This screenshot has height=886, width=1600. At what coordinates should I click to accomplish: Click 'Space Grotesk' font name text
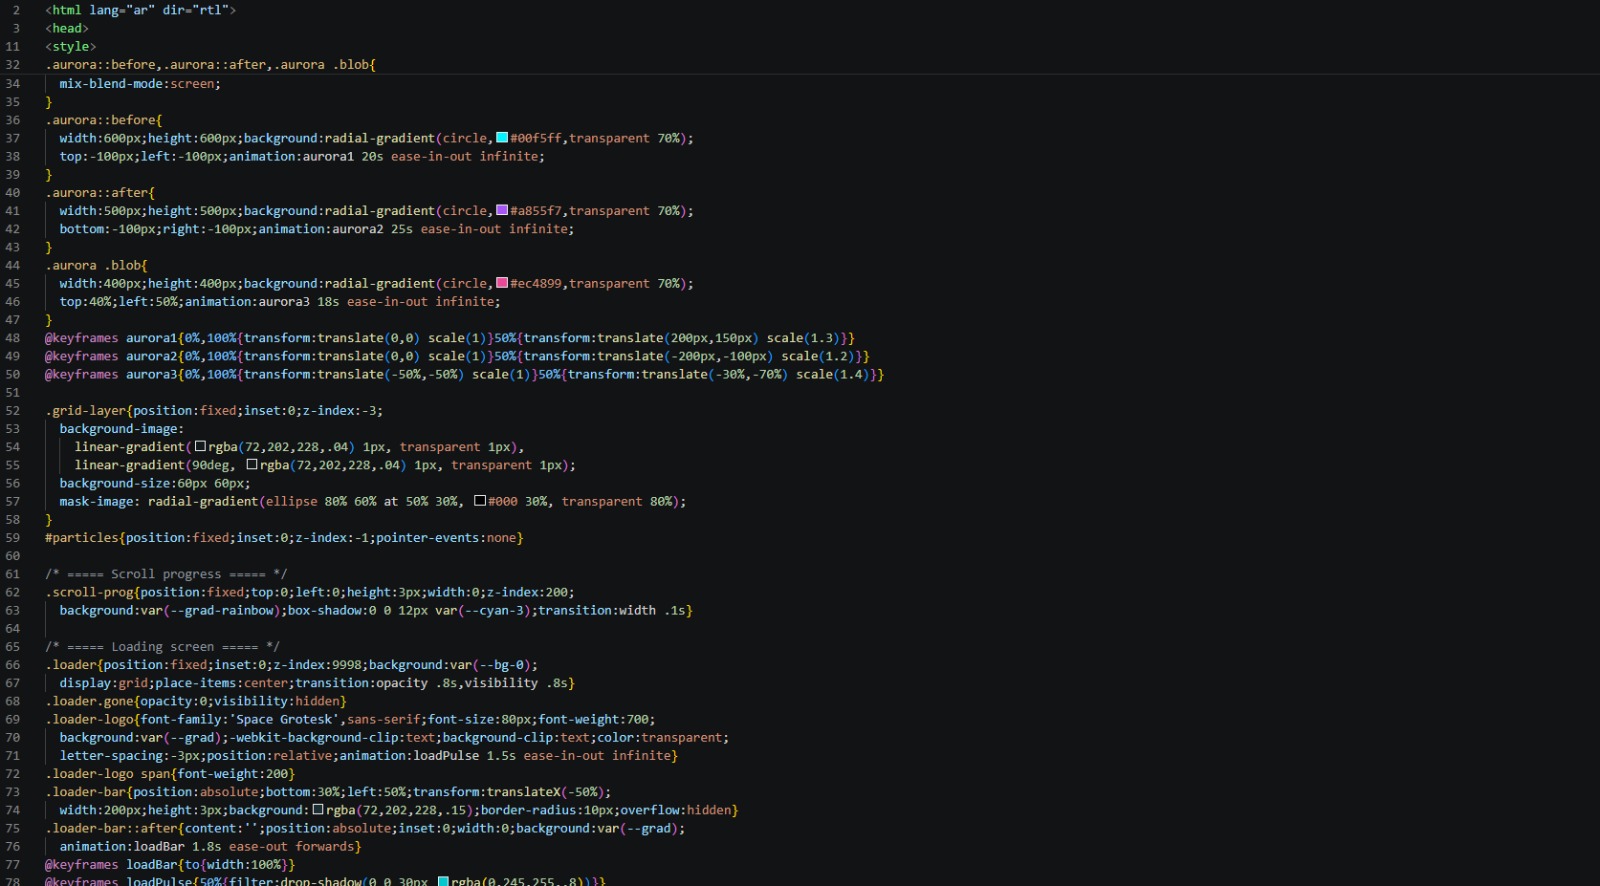(x=284, y=720)
